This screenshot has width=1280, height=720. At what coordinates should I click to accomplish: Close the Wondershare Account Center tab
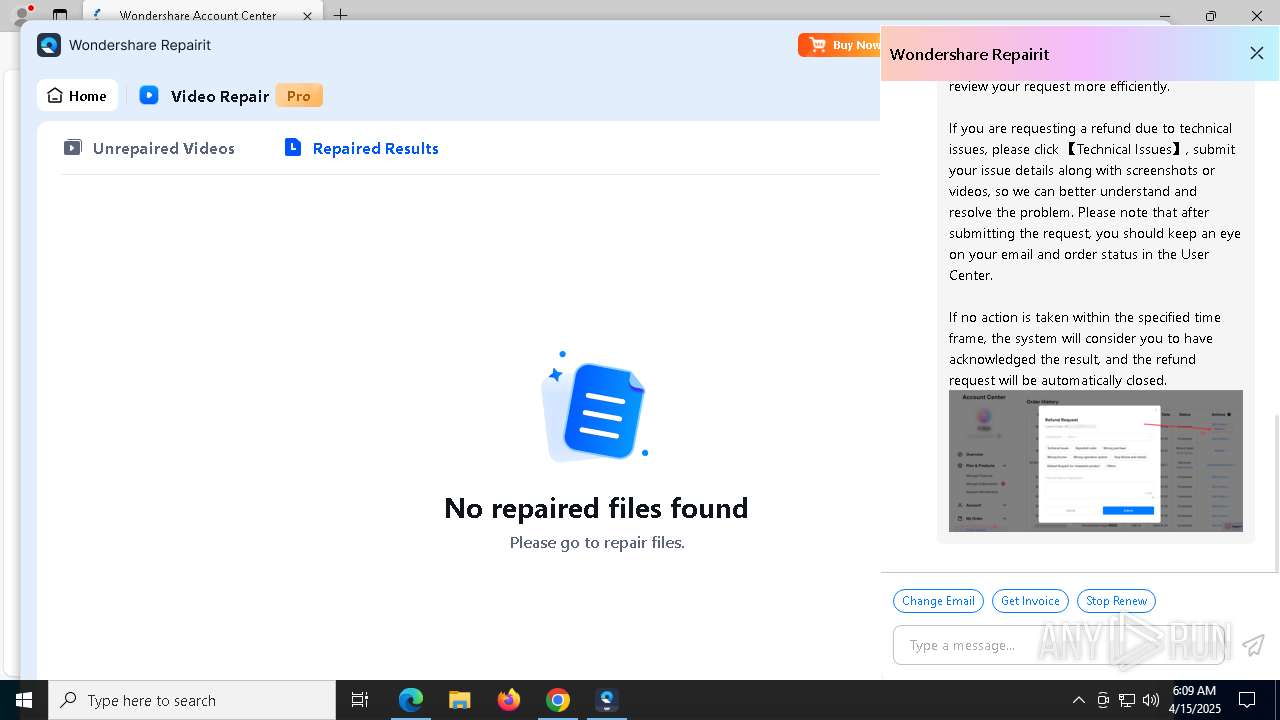tap(307, 16)
